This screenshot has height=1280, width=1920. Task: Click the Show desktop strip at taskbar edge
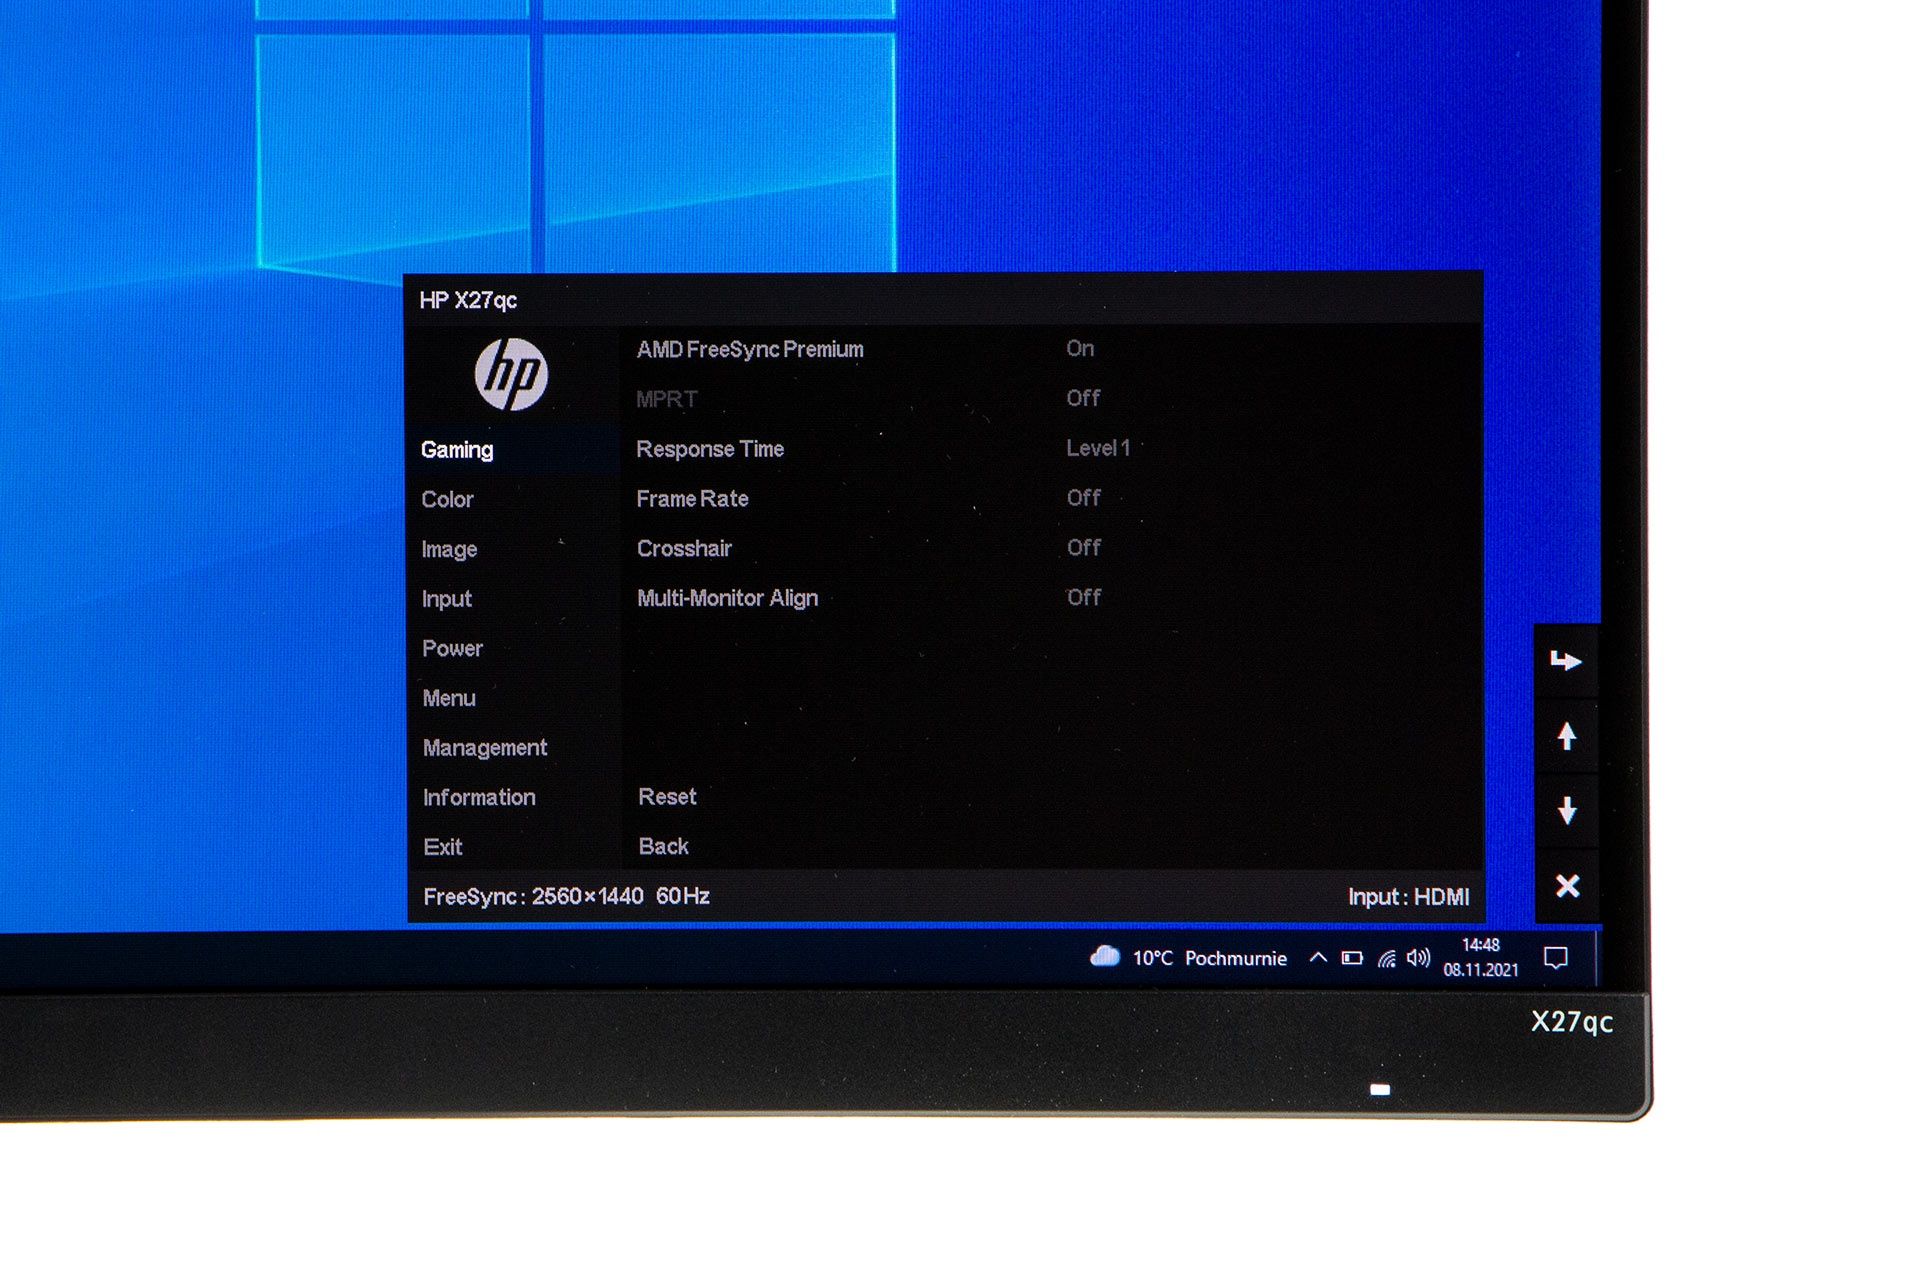pyautogui.click(x=1596, y=958)
